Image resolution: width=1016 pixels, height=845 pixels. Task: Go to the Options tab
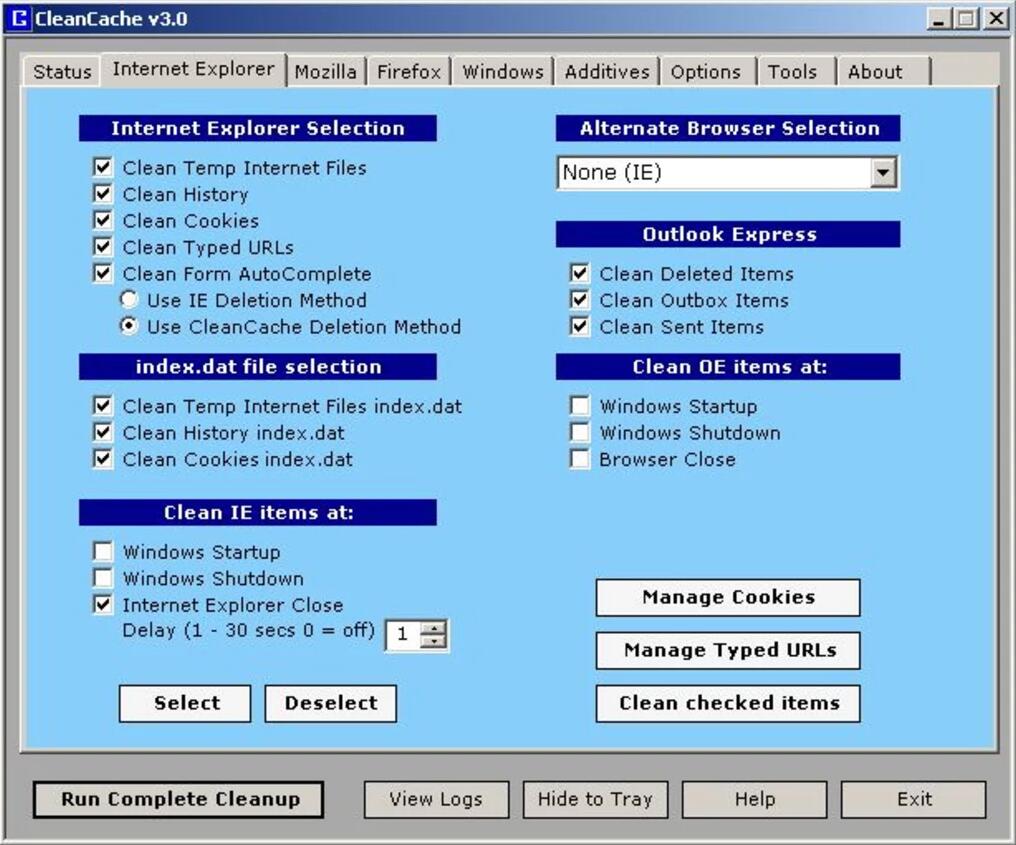[x=706, y=71]
